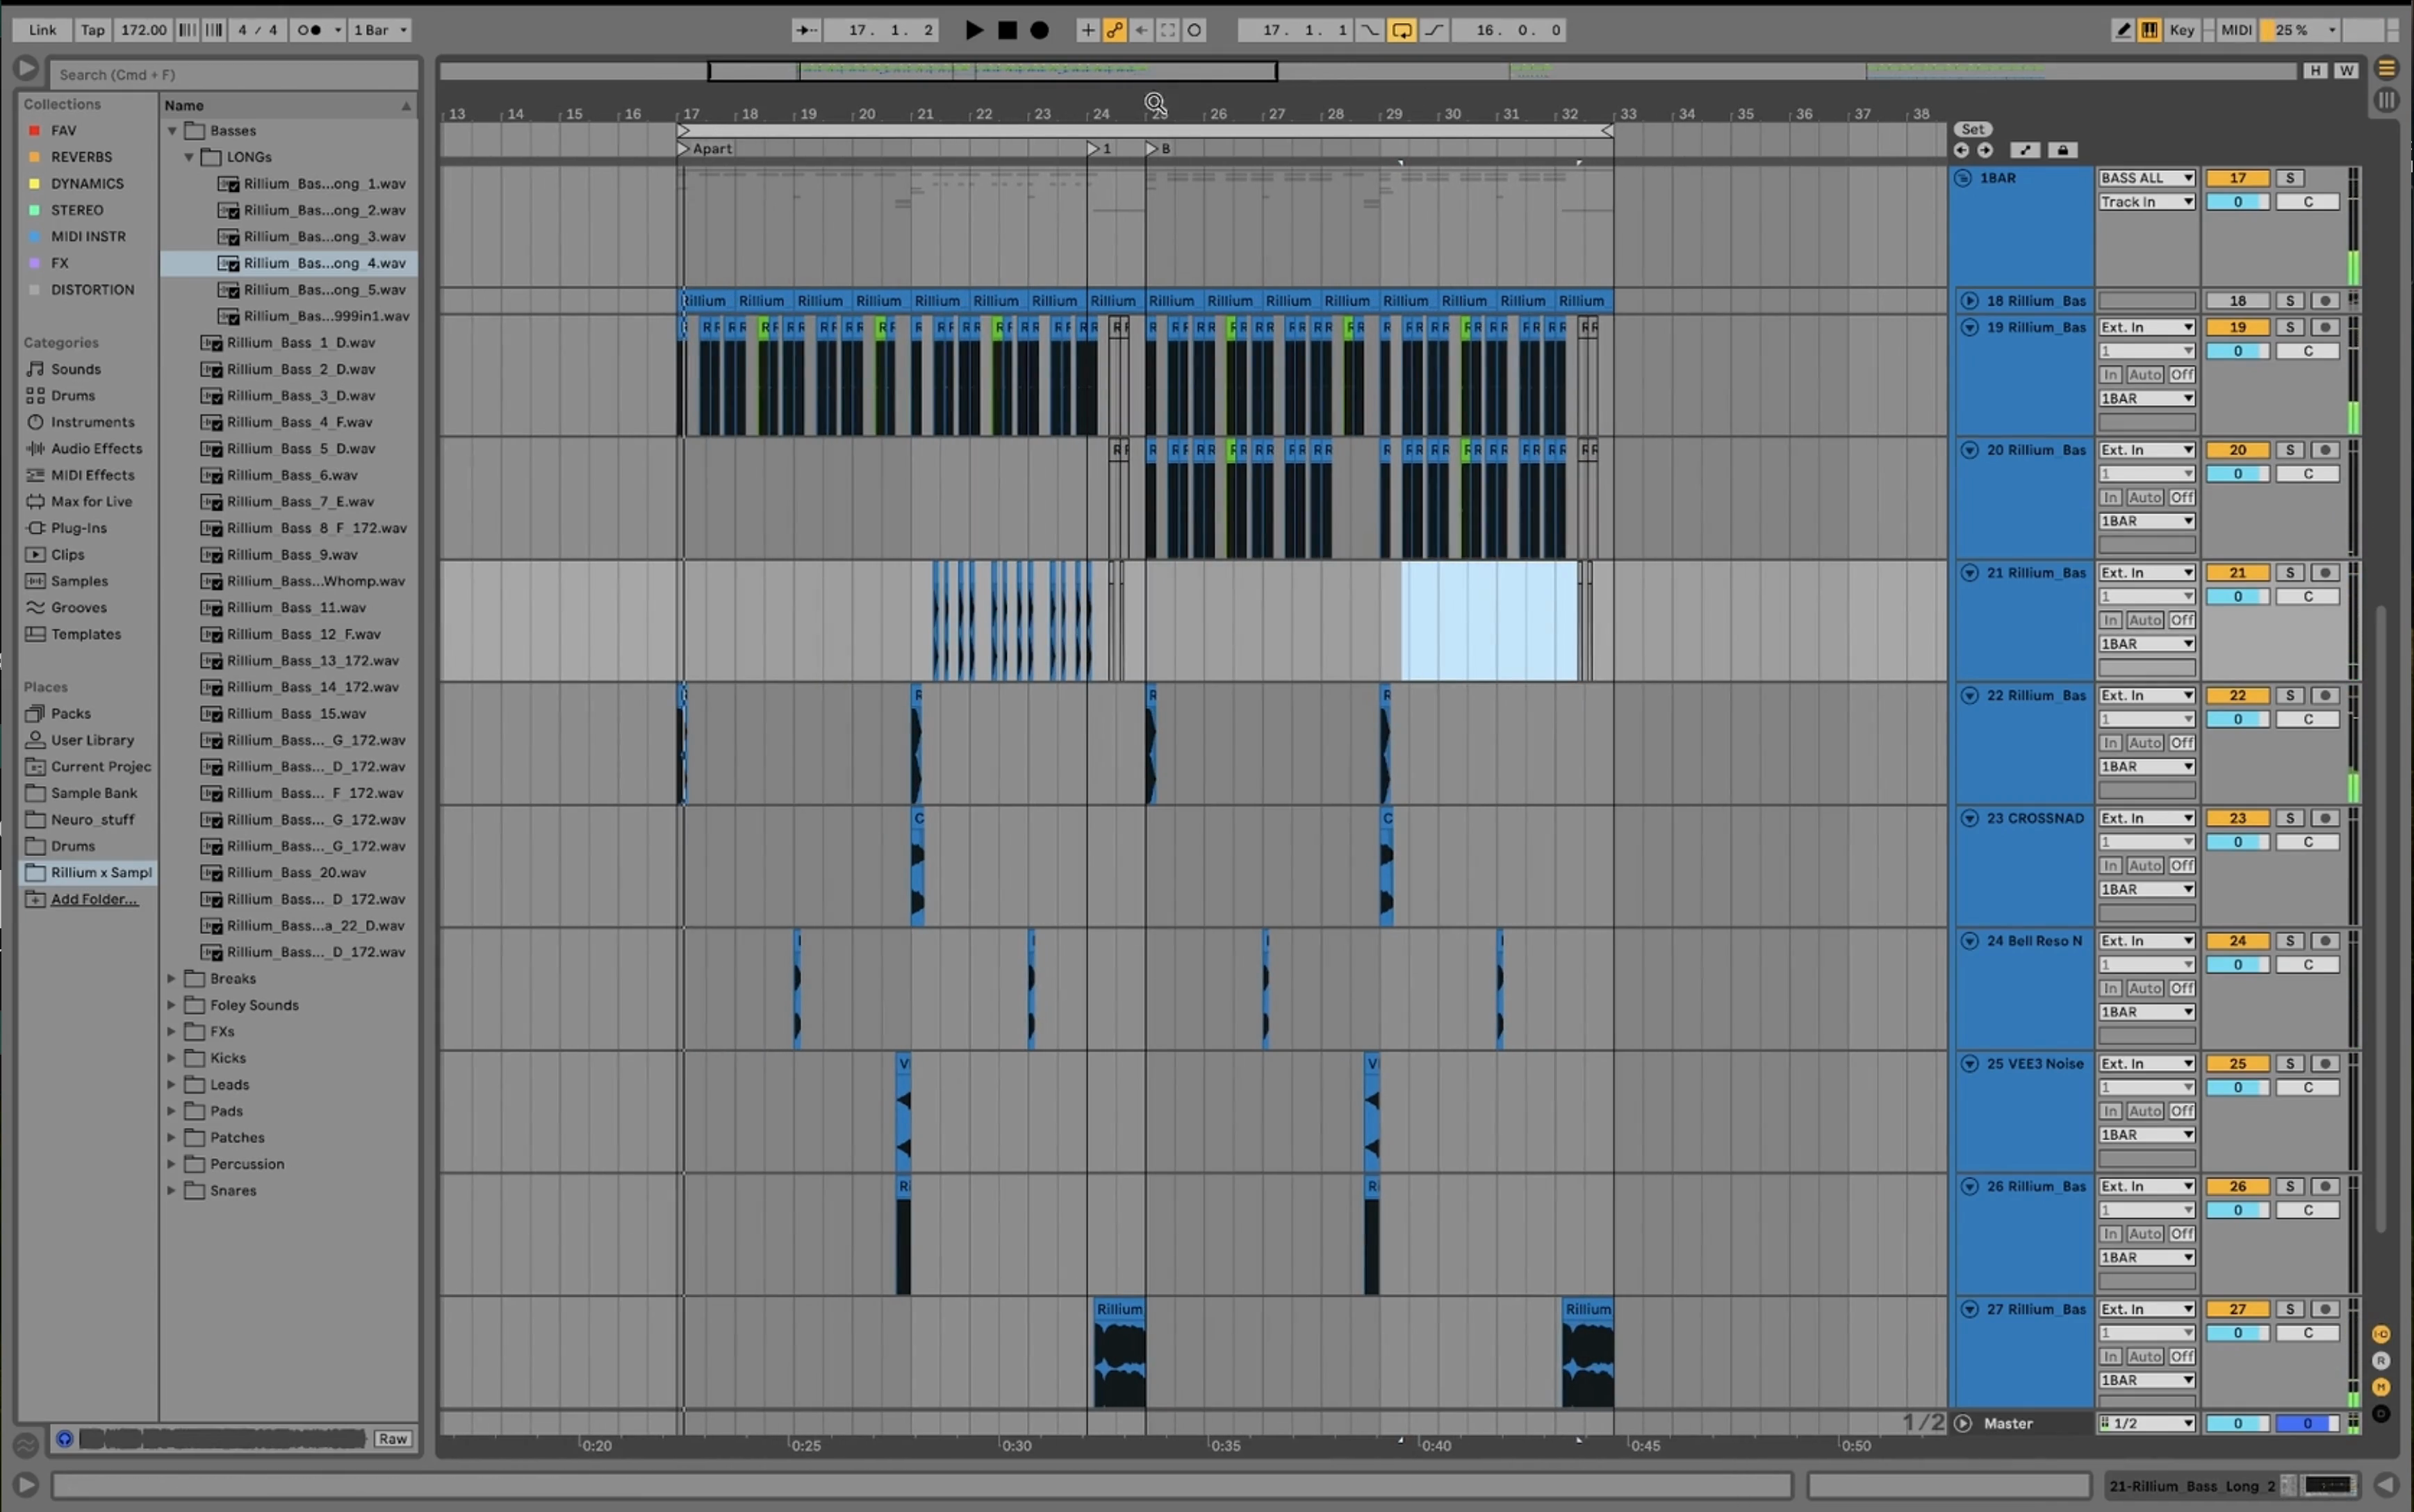Click the MIDI map mode button

pos(2236,30)
